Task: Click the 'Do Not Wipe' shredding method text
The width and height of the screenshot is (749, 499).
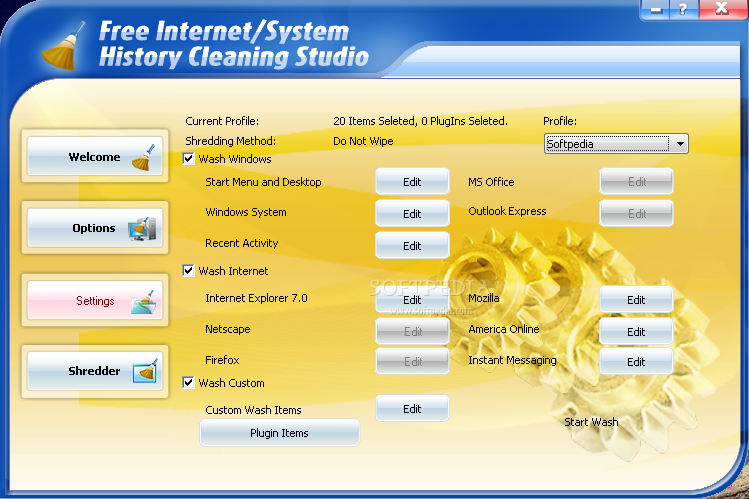Action: tap(363, 141)
